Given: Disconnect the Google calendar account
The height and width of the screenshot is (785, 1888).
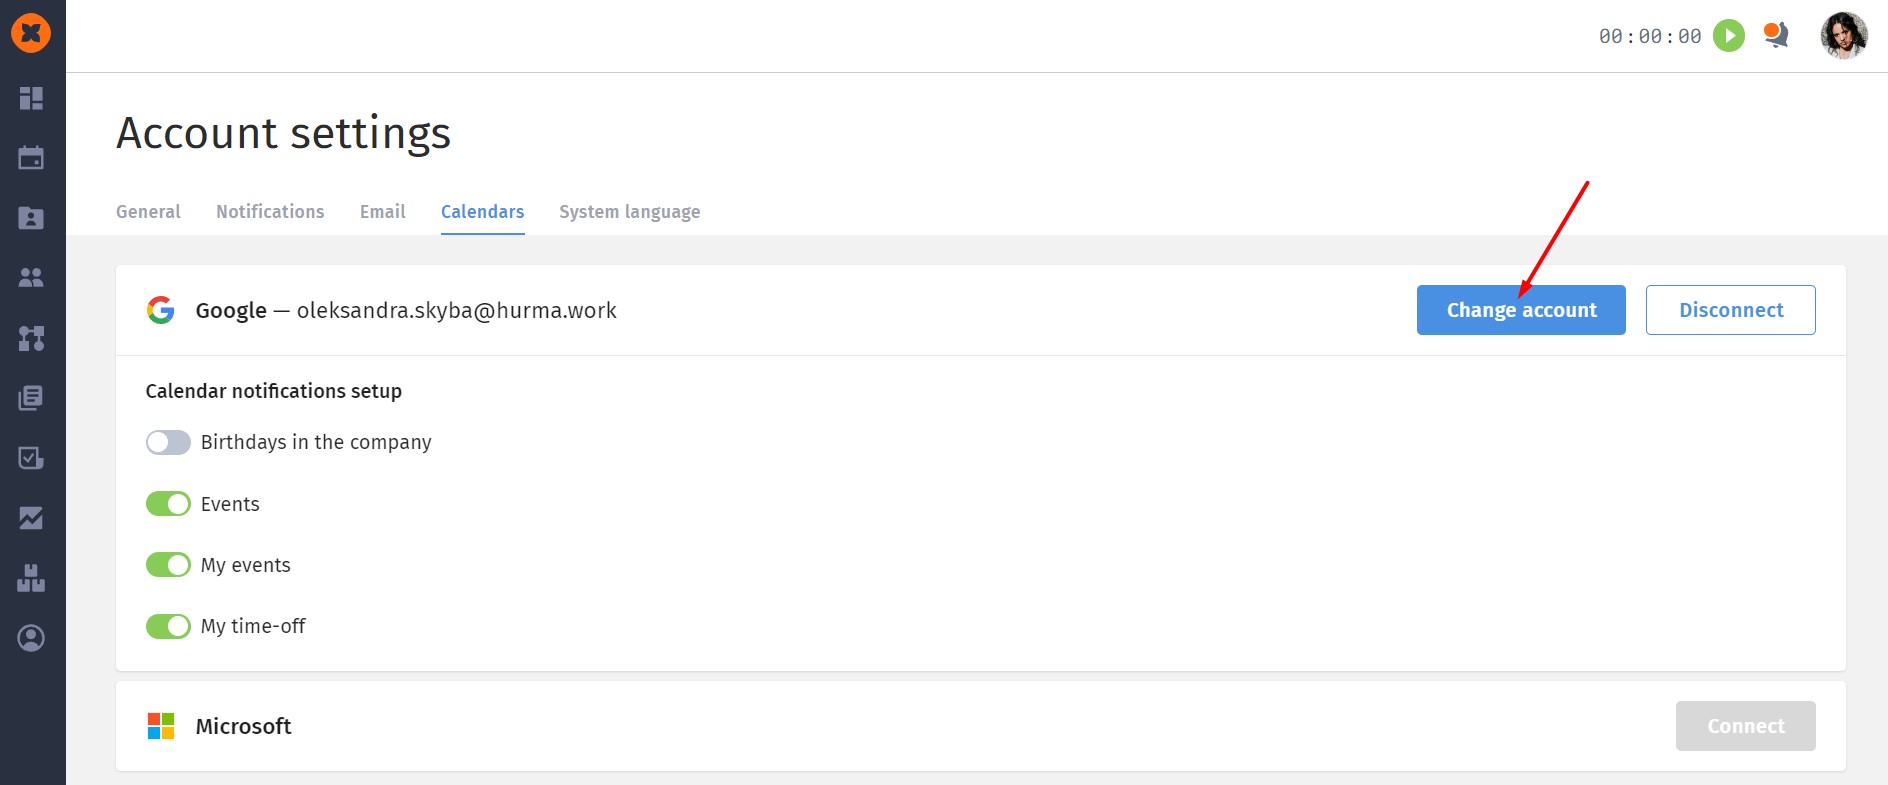Looking at the screenshot, I should (1730, 310).
